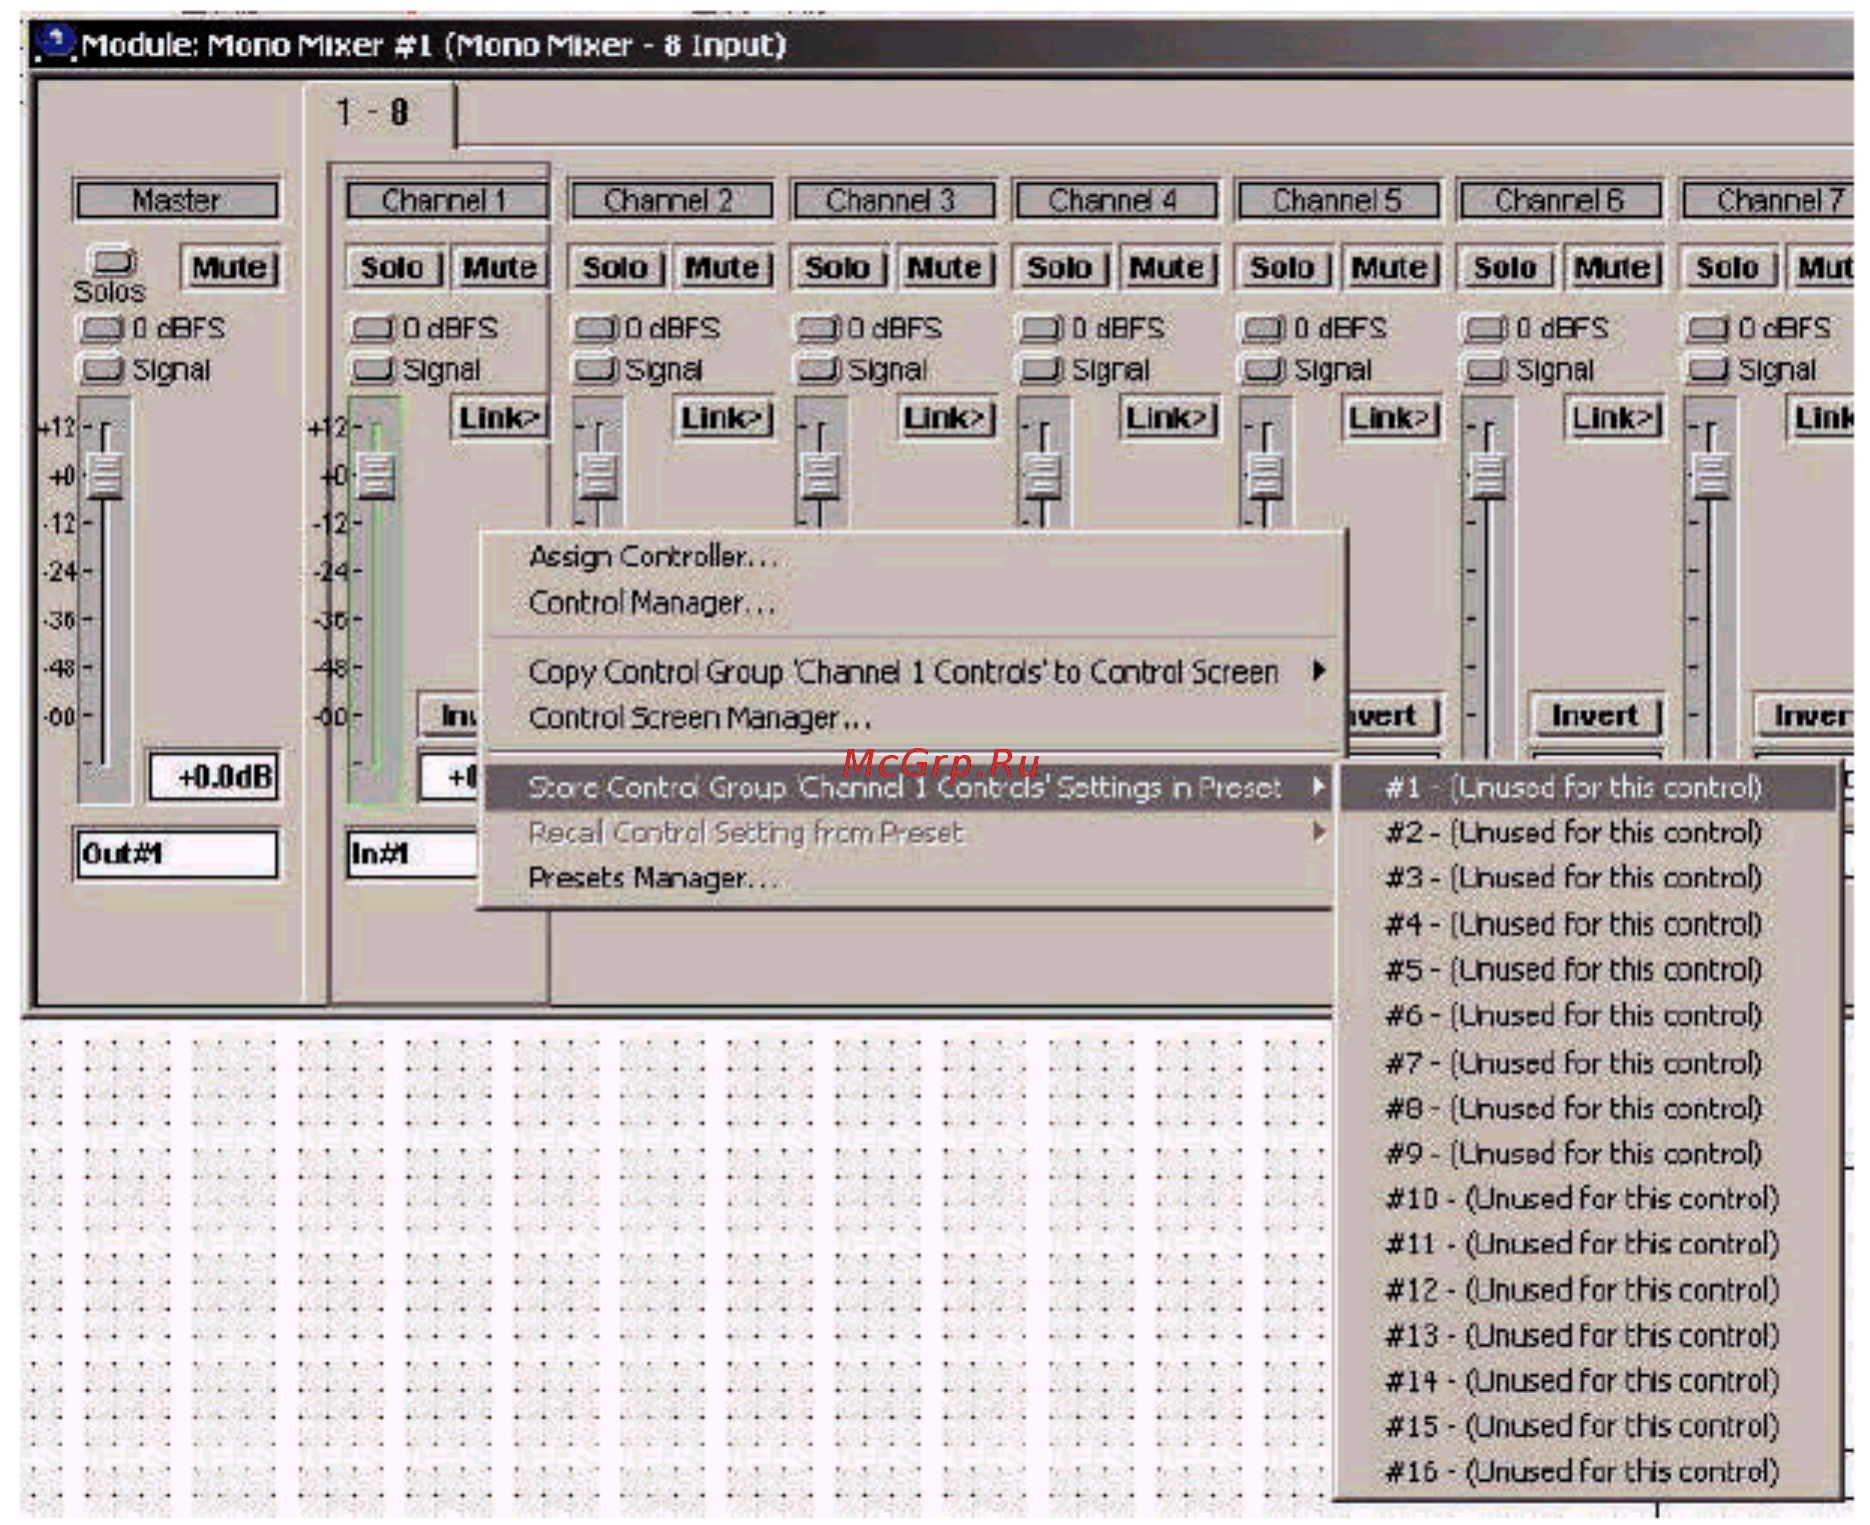Store settings in preset #3
The image size is (1870, 1525).
coord(1588,878)
